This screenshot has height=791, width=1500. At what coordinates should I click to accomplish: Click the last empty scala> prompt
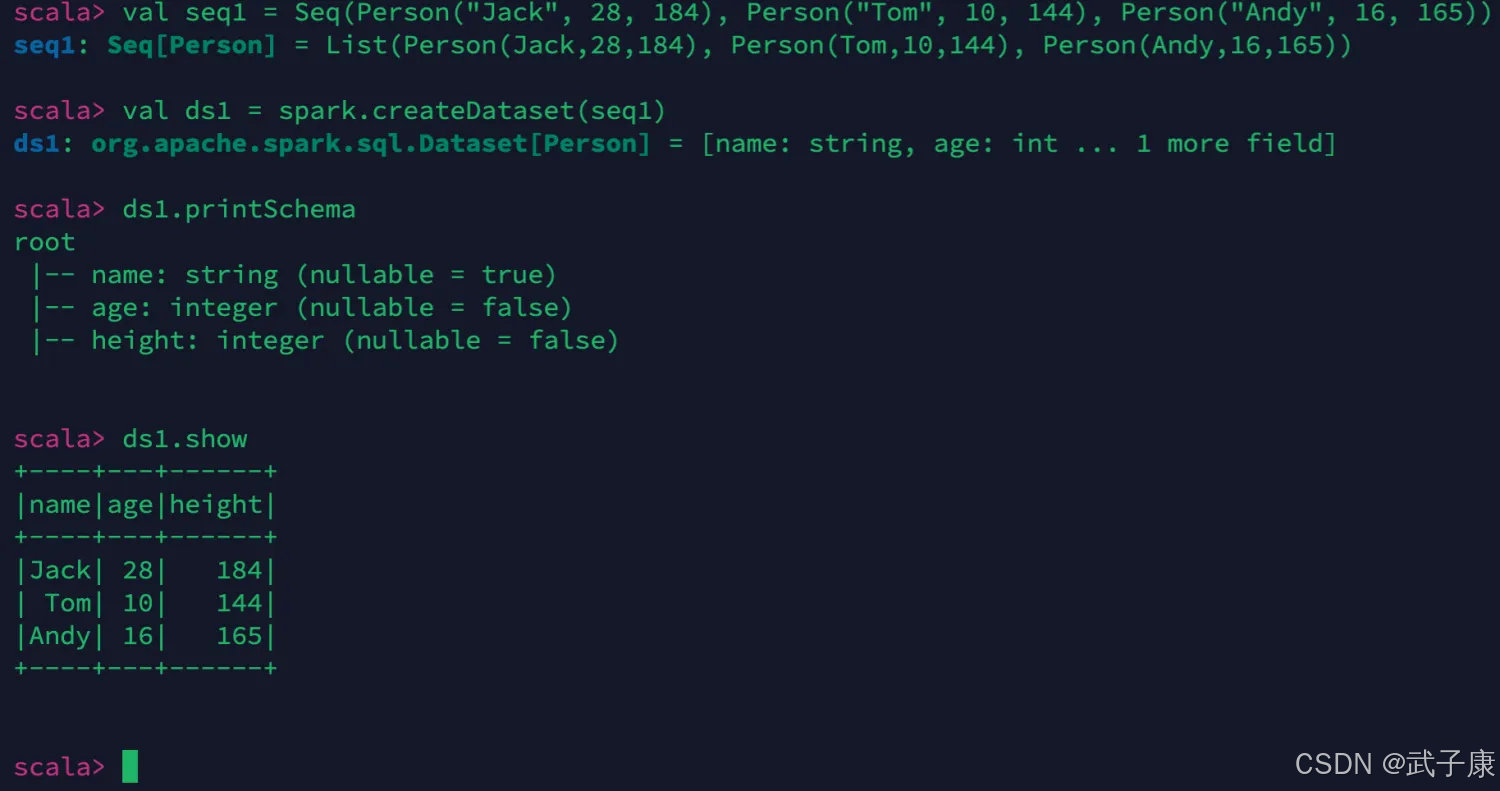pyautogui.click(x=59, y=767)
